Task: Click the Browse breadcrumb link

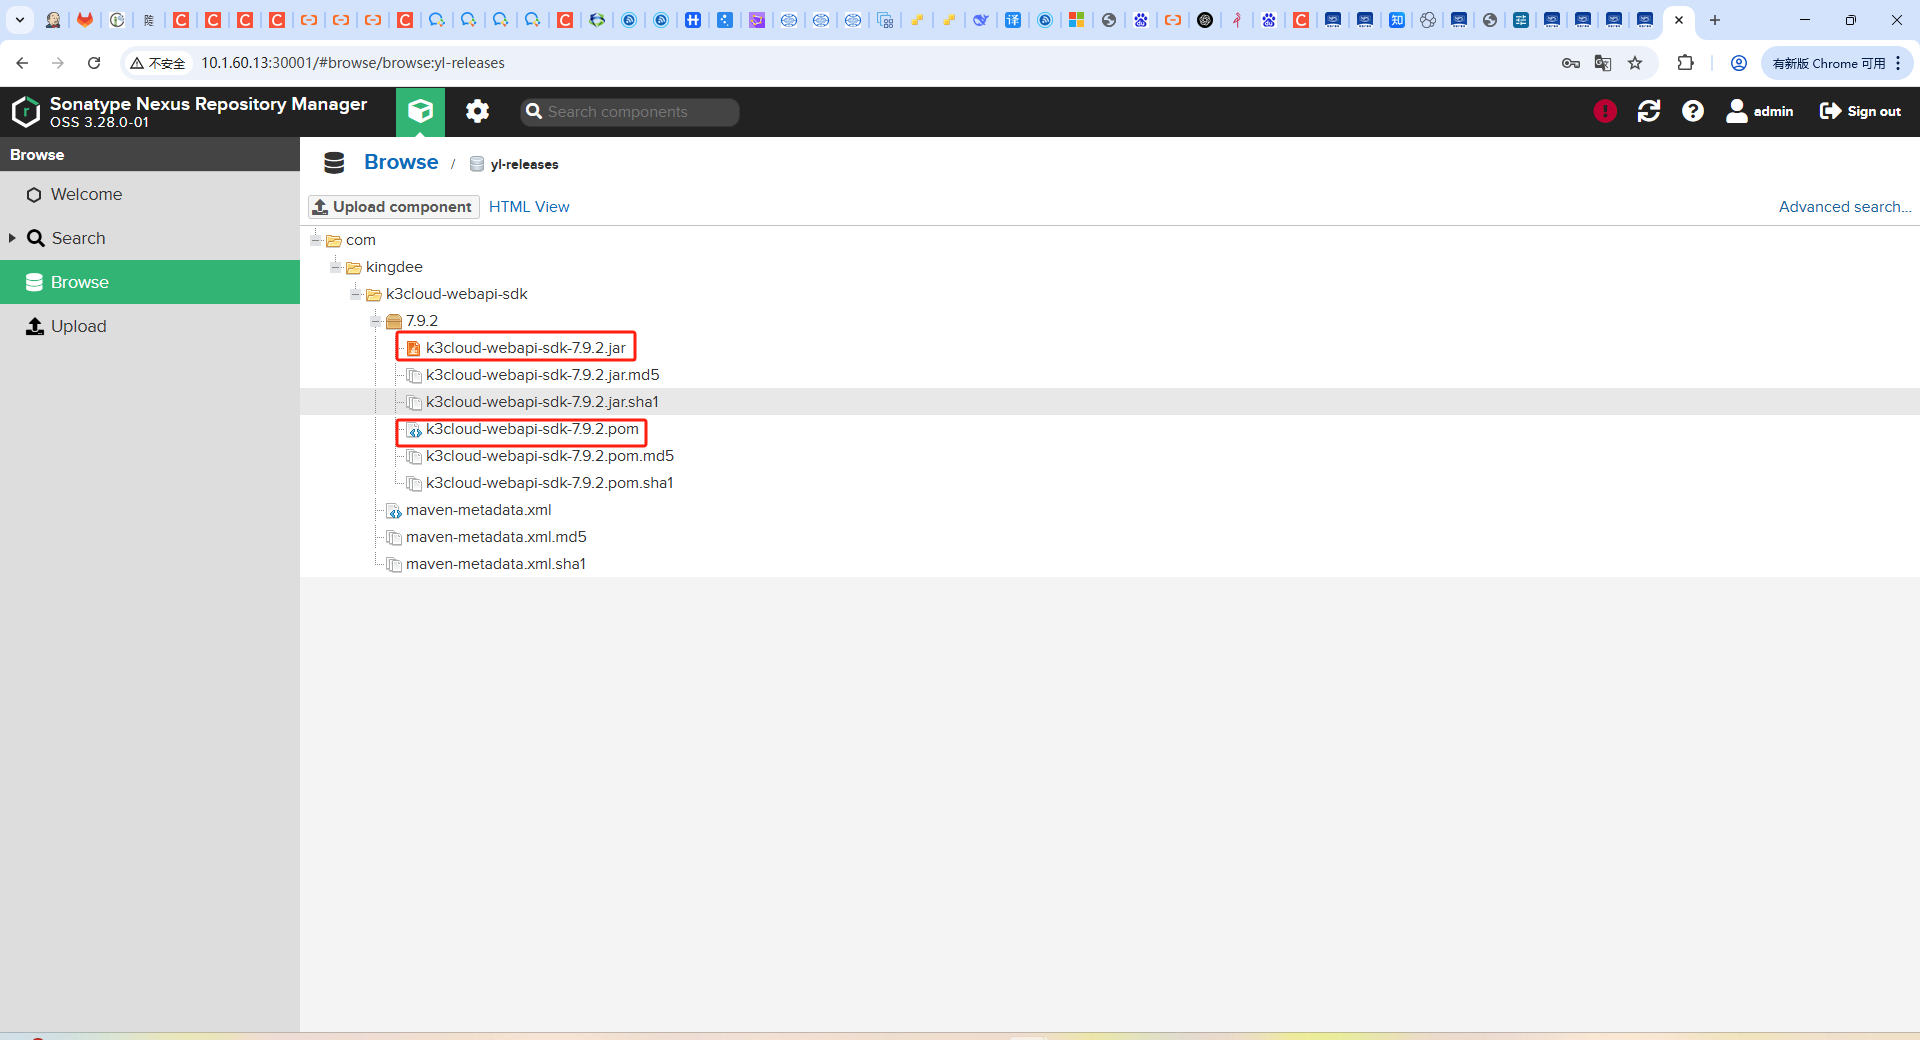Action: point(401,162)
